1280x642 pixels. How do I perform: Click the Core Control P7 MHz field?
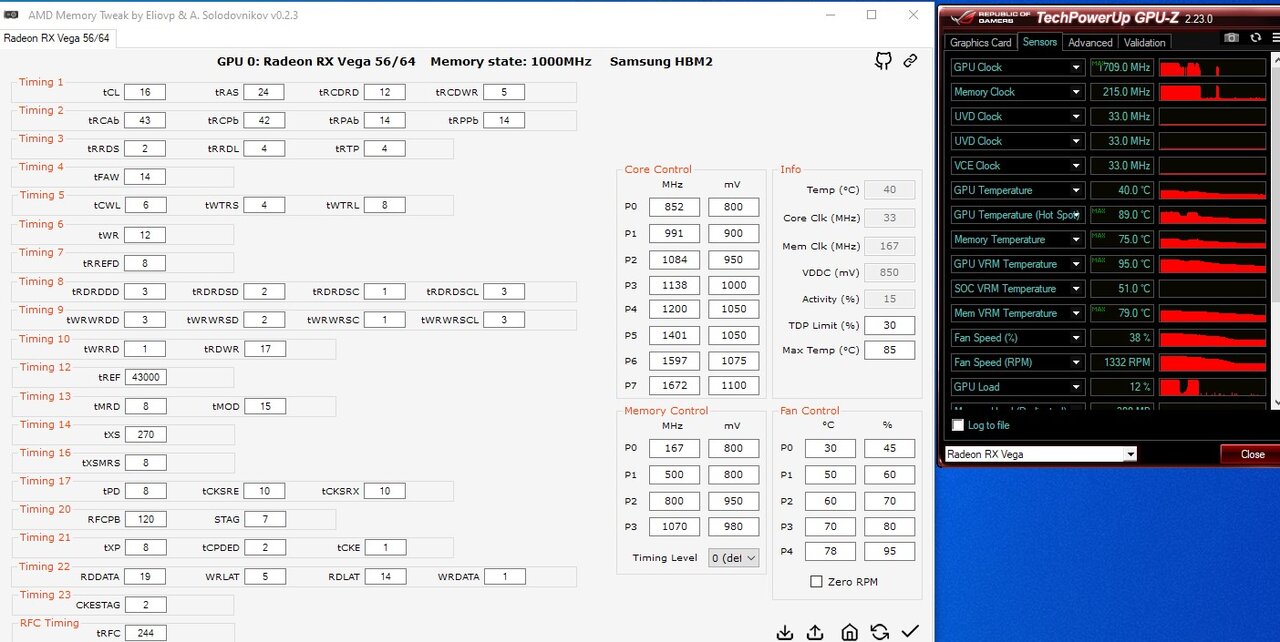coord(674,385)
